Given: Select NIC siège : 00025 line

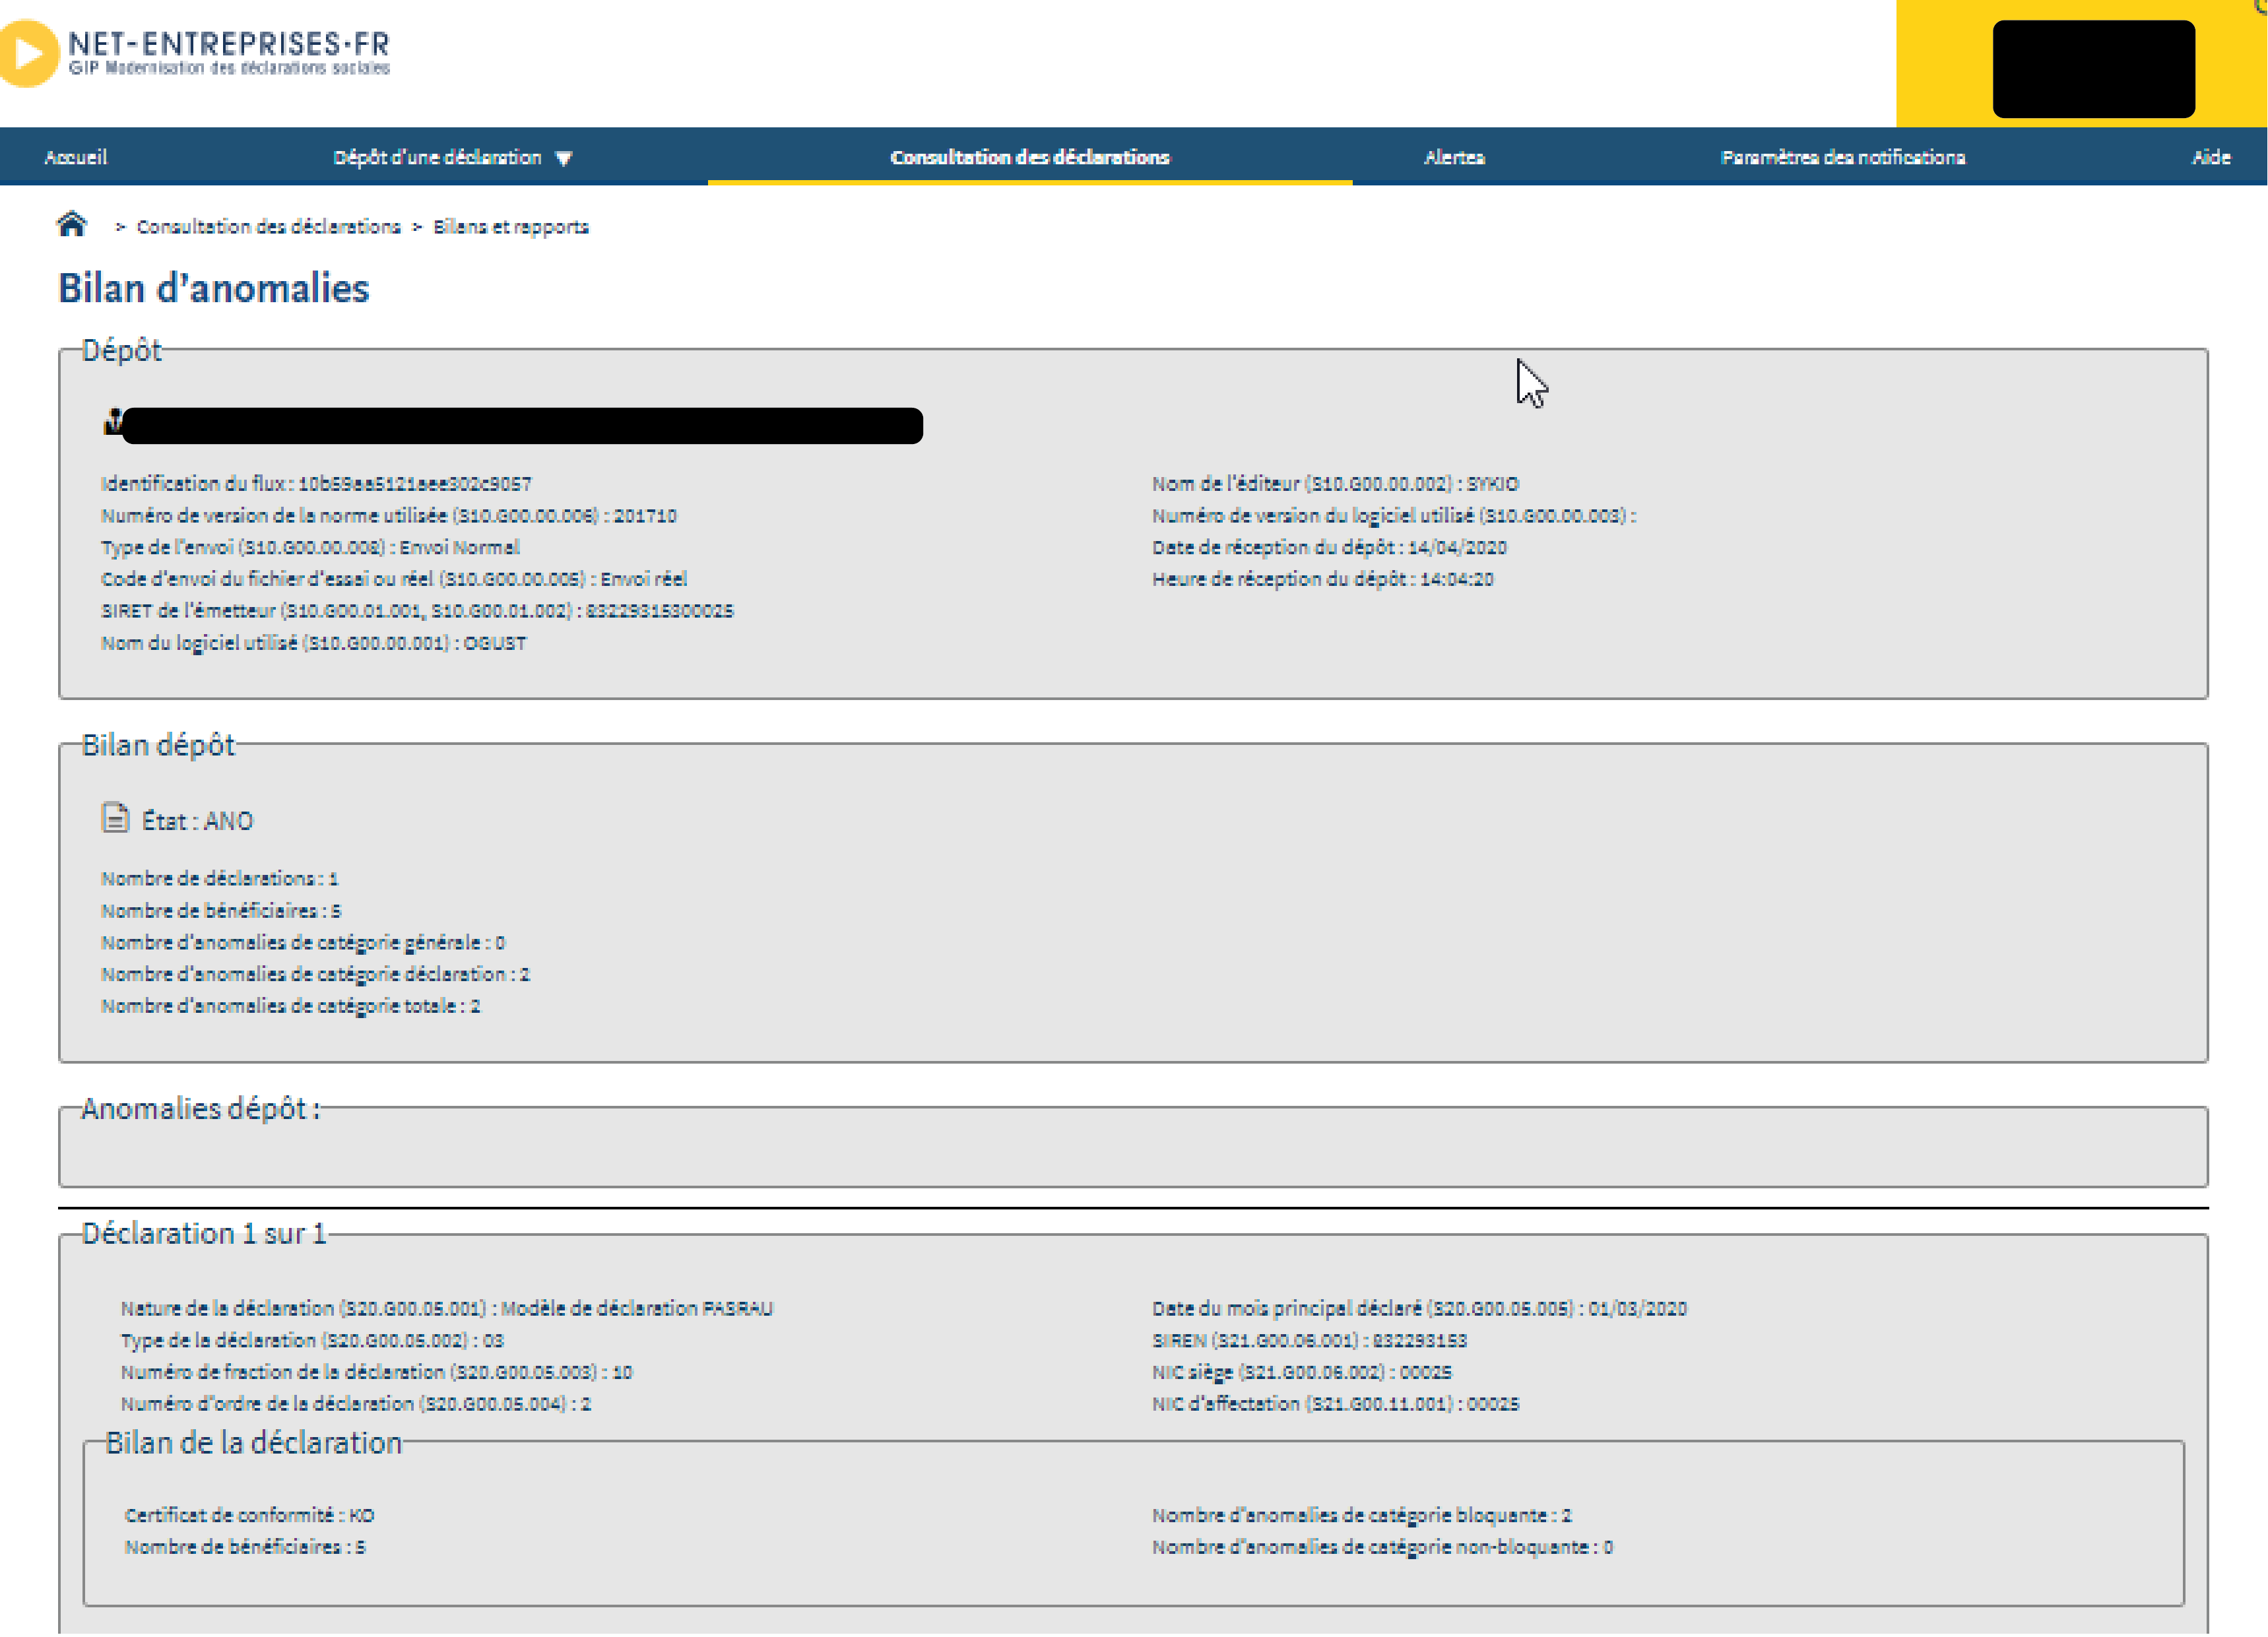Looking at the screenshot, I should 1301,1372.
